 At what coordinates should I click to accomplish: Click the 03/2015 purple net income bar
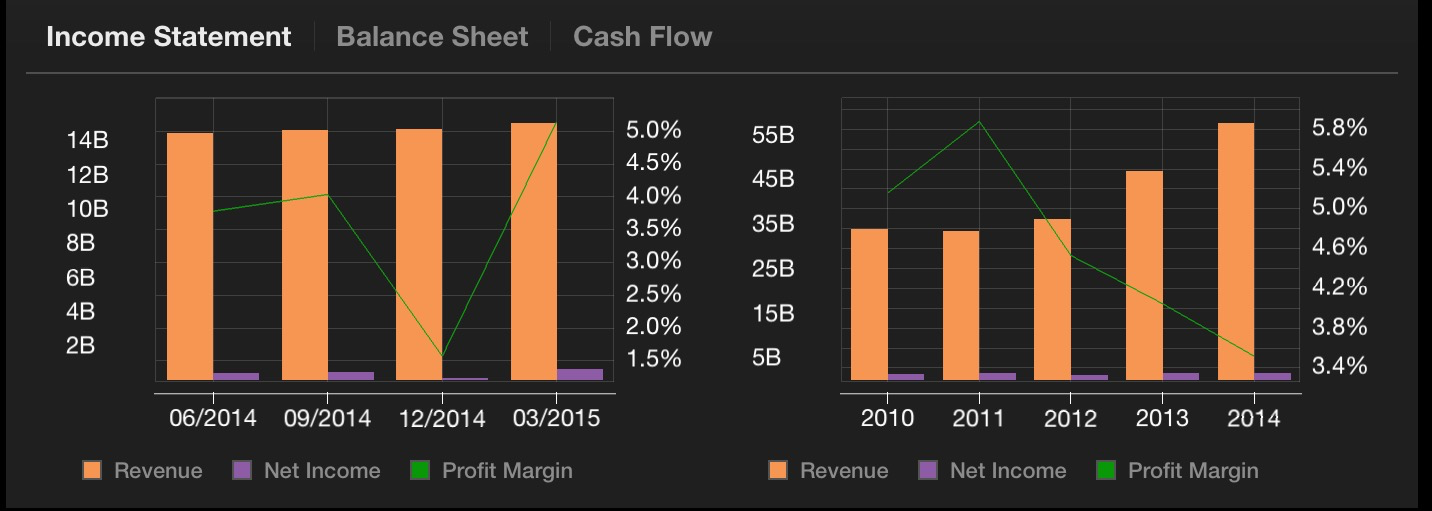[580, 374]
